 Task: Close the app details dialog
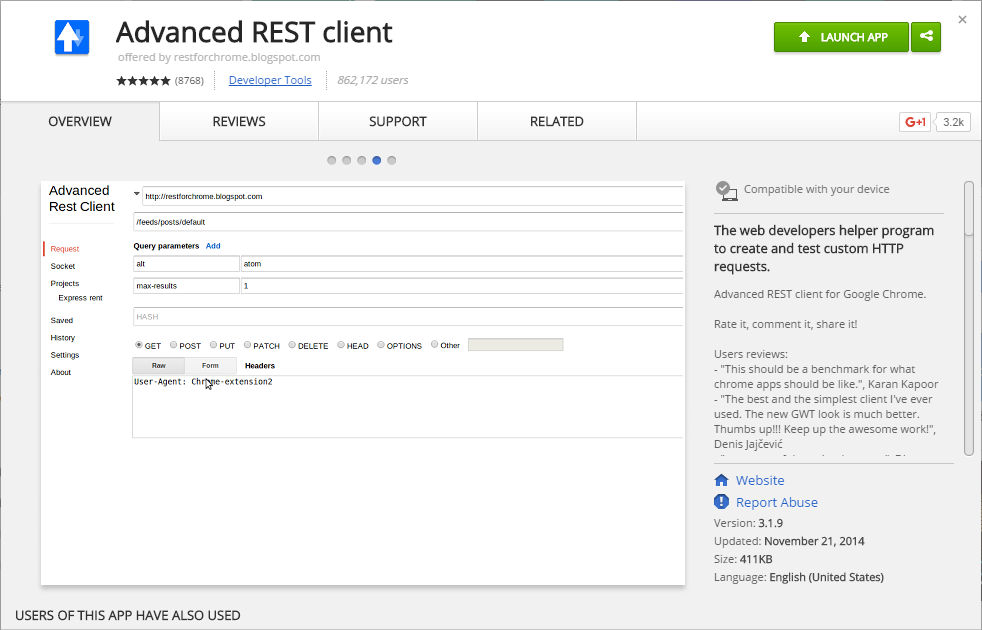tap(963, 19)
